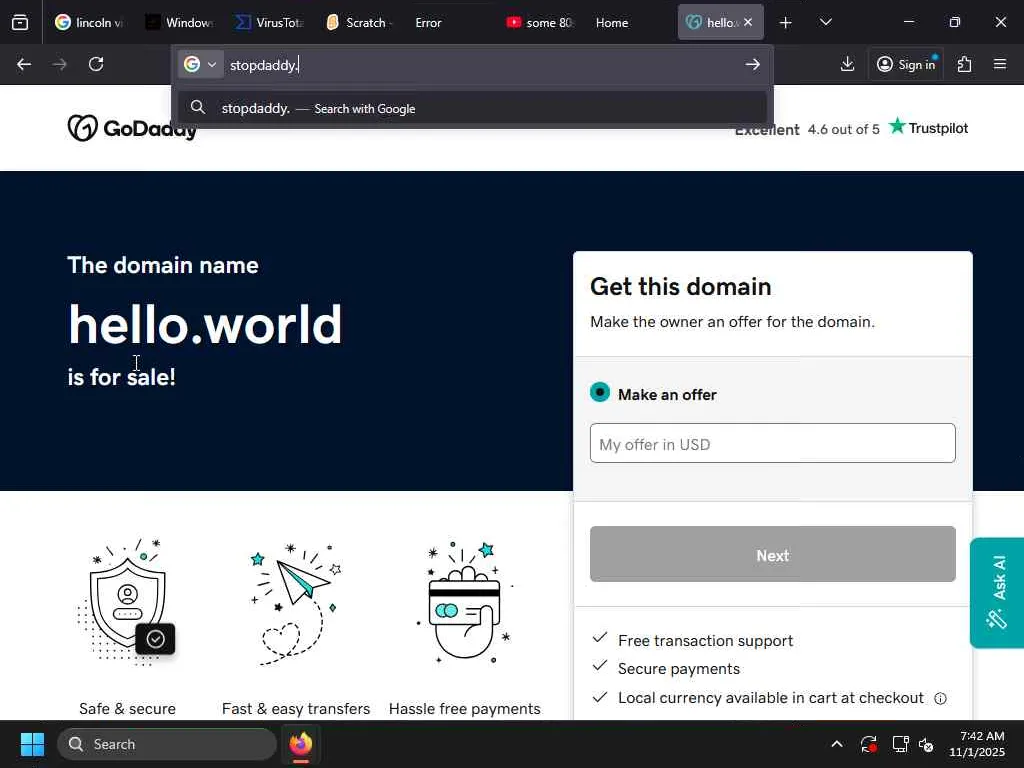
Task: Switch to the VirusTotal tab
Action: (x=269, y=22)
